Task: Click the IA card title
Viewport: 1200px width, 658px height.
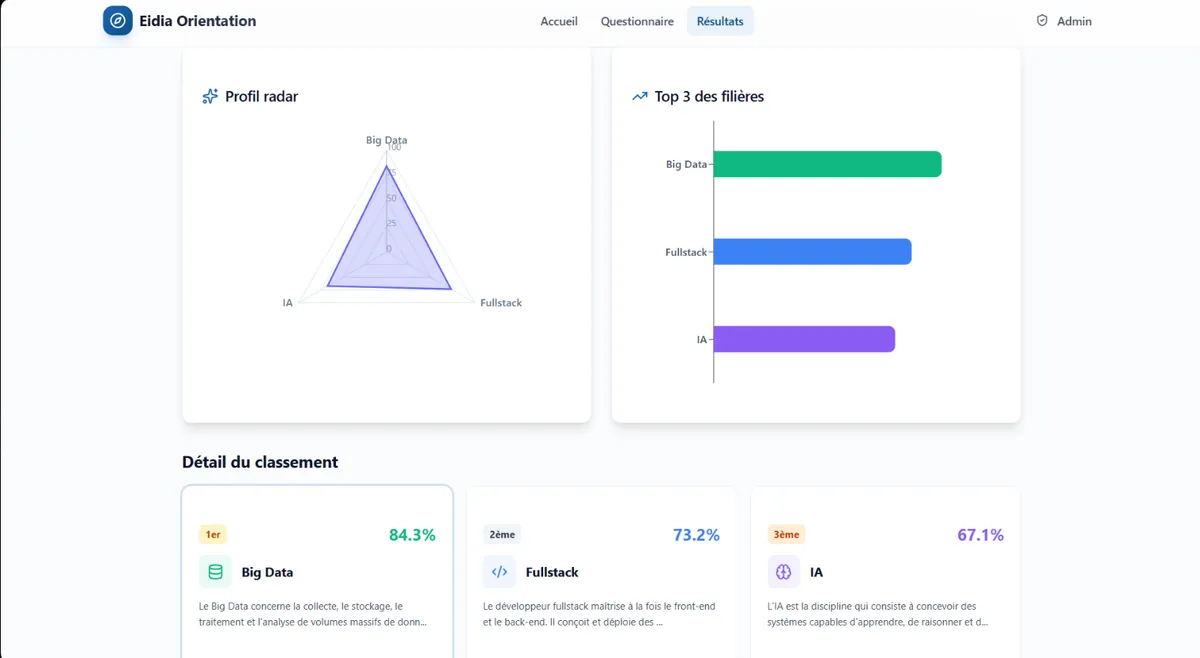Action: [817, 573]
